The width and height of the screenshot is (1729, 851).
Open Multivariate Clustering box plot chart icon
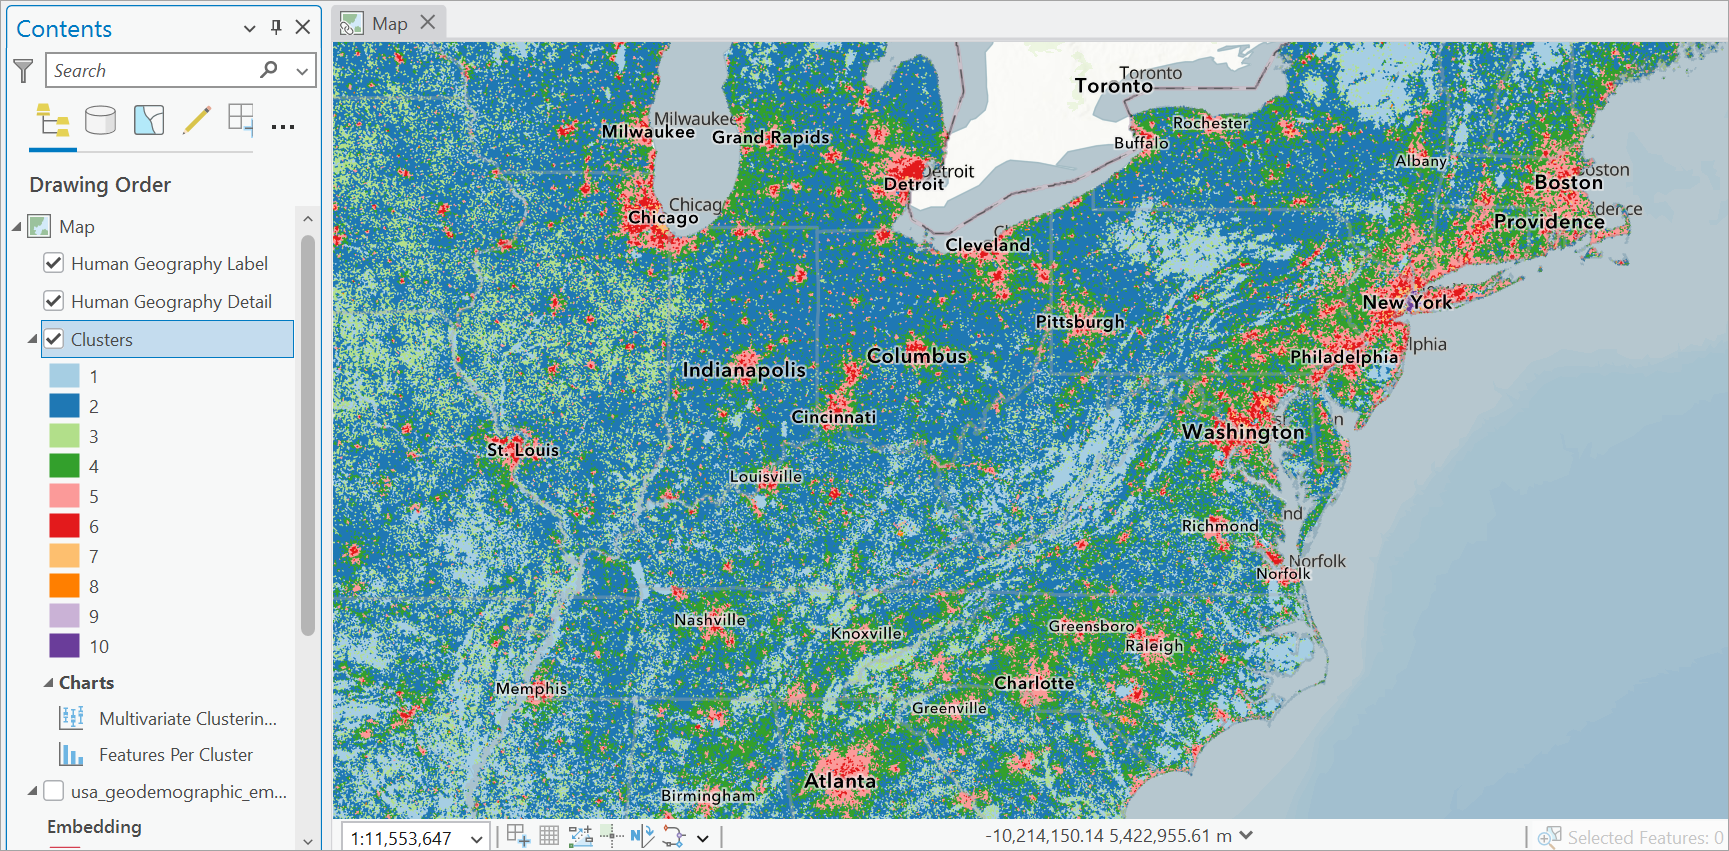tap(72, 718)
